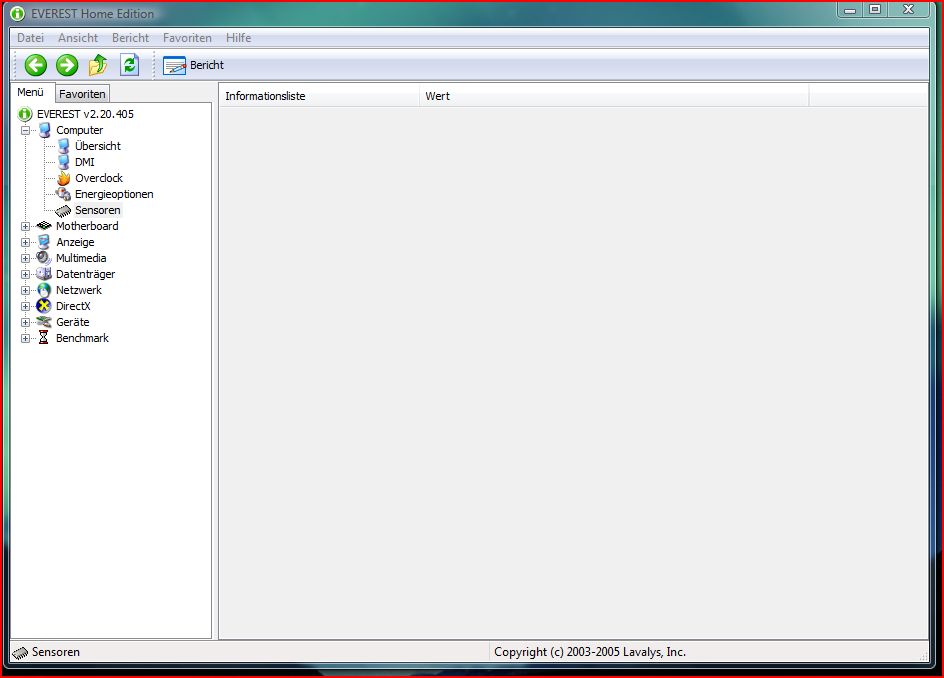Select the Benchmark tree label
This screenshot has width=944, height=678.
coord(82,338)
